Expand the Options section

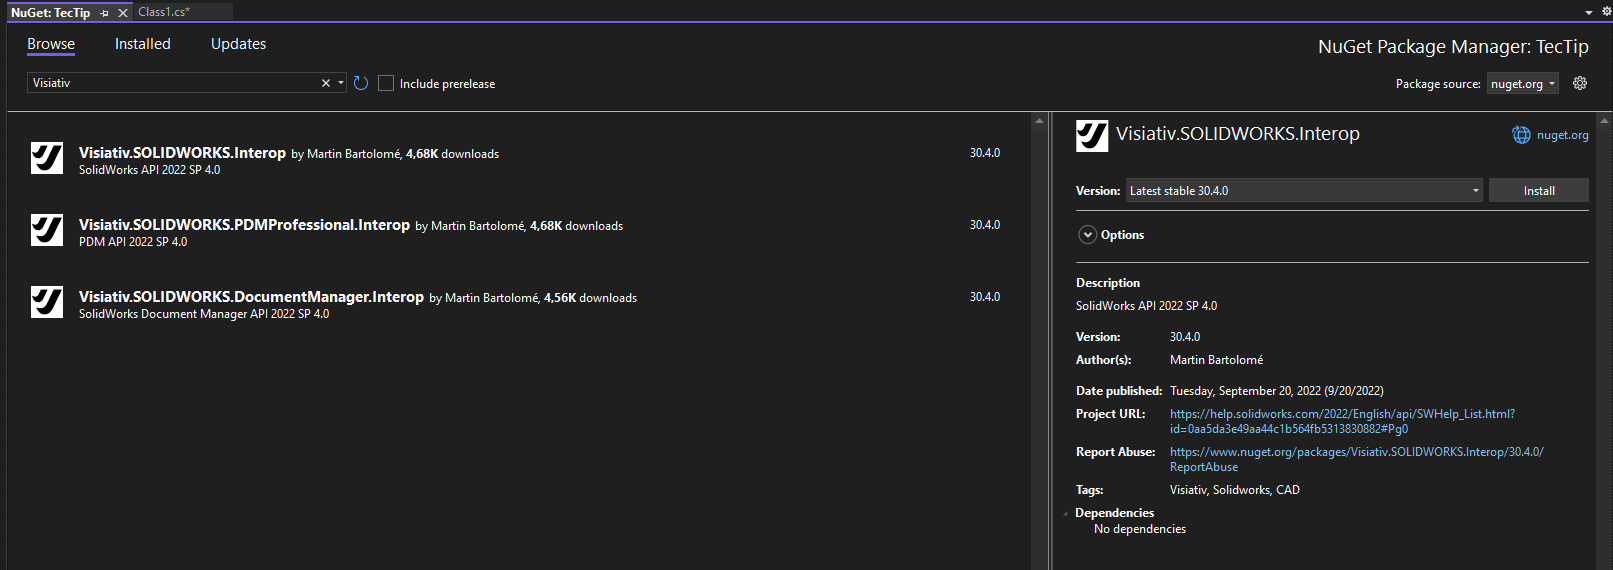1088,235
